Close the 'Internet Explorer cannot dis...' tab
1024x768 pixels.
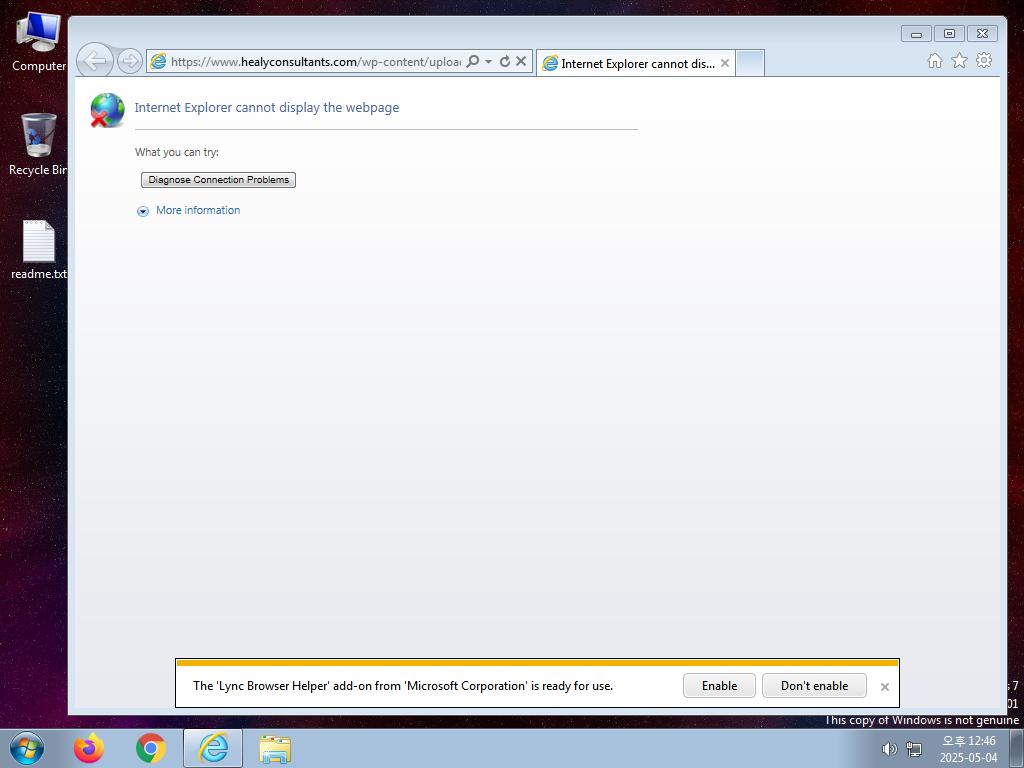point(725,63)
